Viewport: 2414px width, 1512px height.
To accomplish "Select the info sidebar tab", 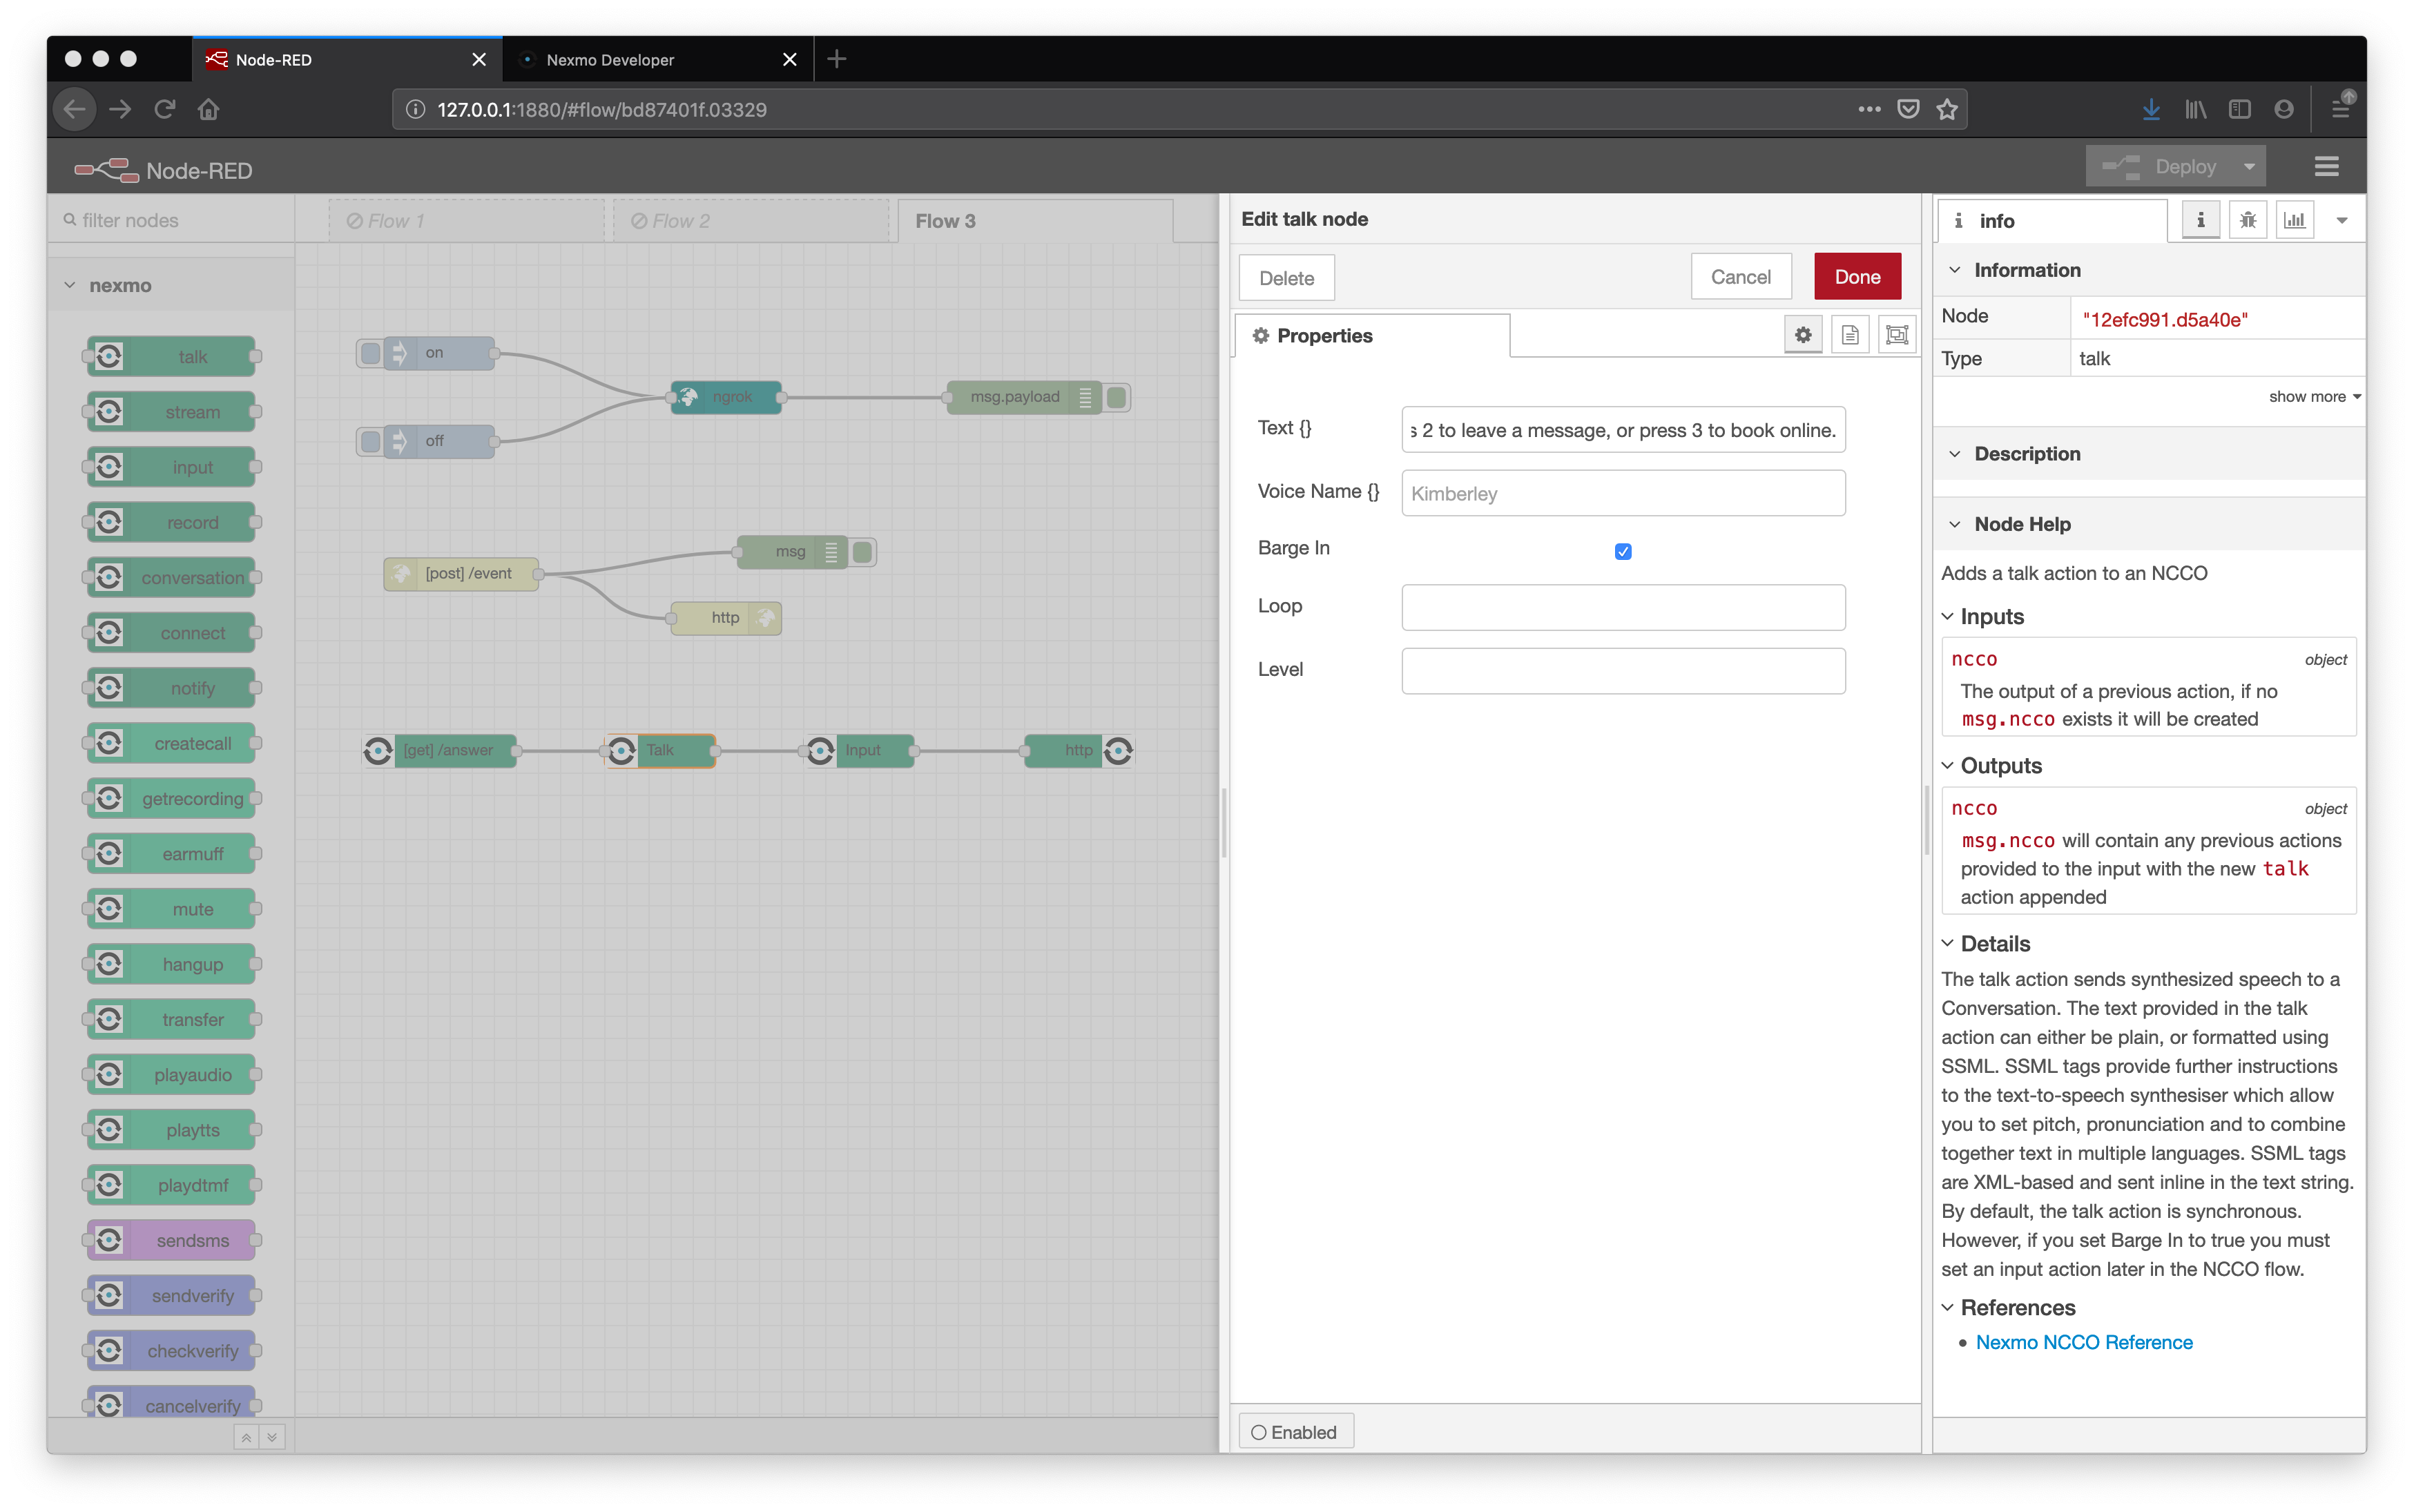I will 2052,220.
